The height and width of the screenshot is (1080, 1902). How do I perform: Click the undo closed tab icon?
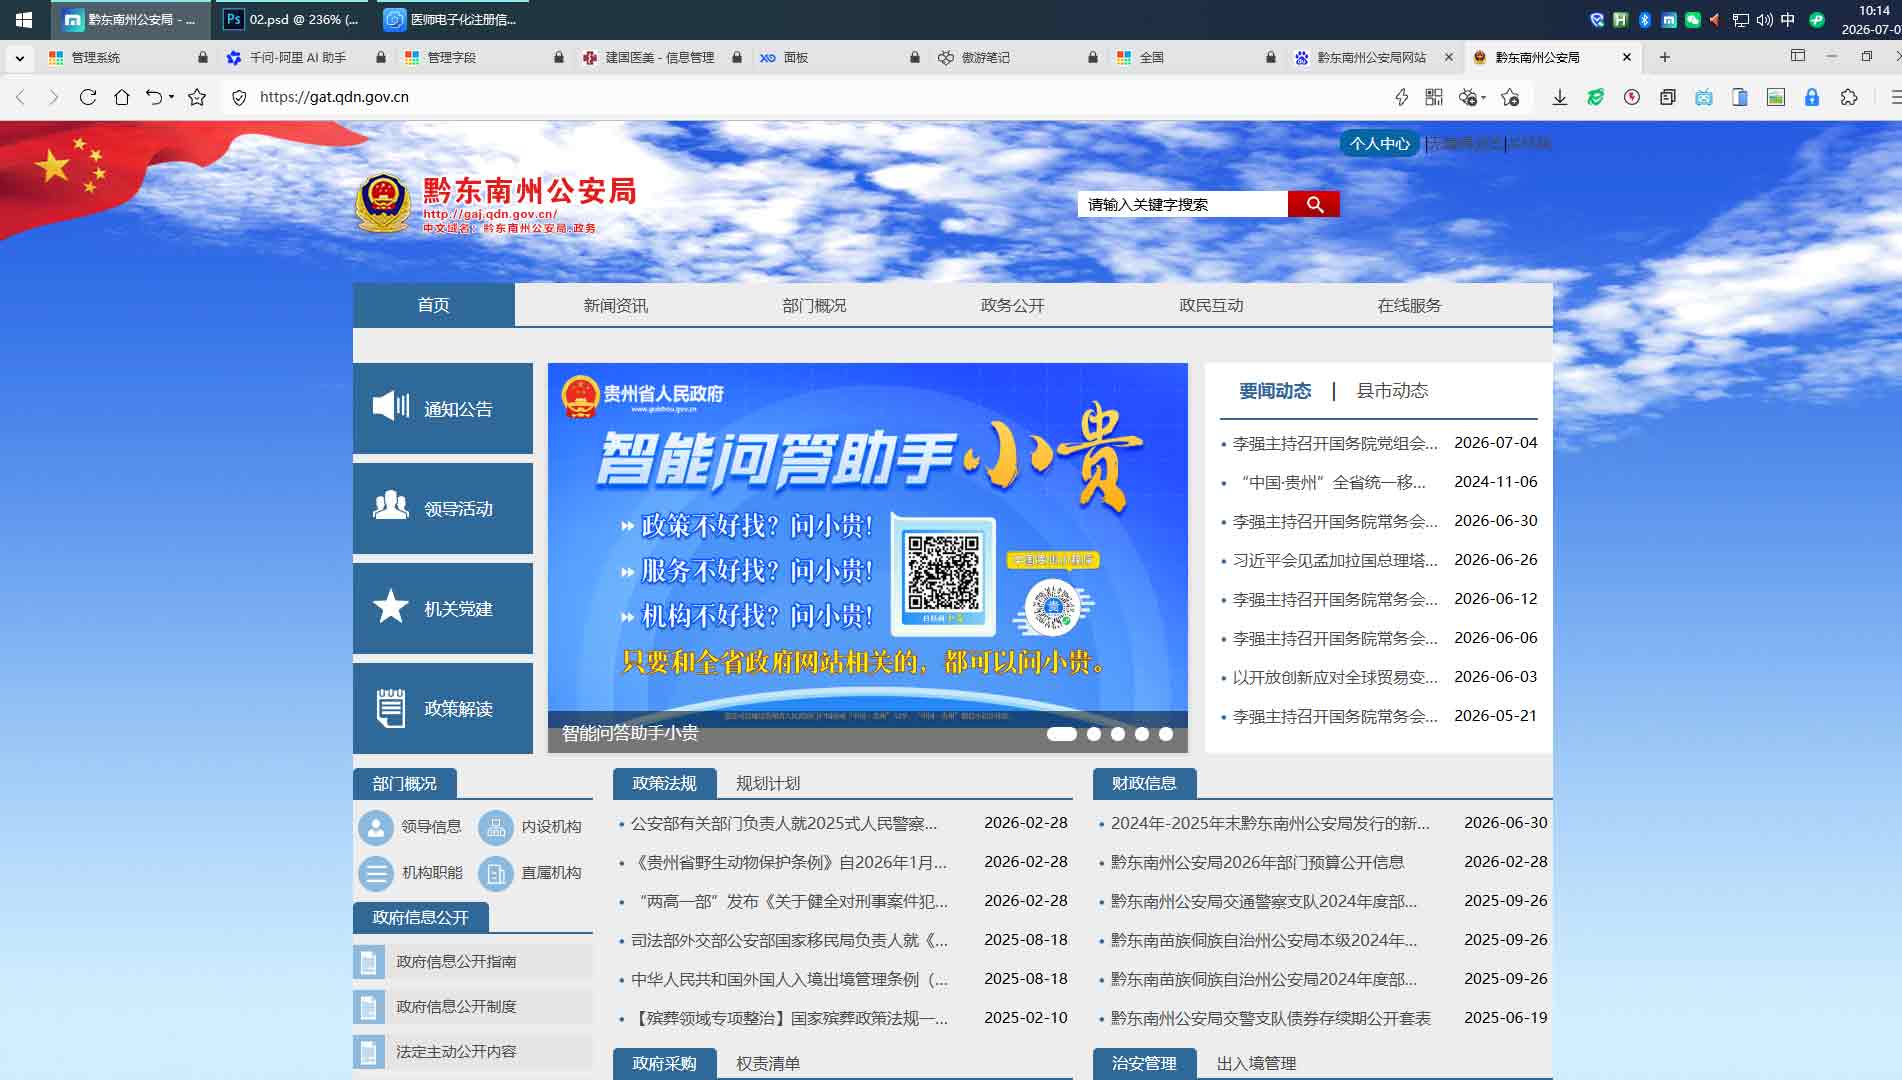(154, 97)
